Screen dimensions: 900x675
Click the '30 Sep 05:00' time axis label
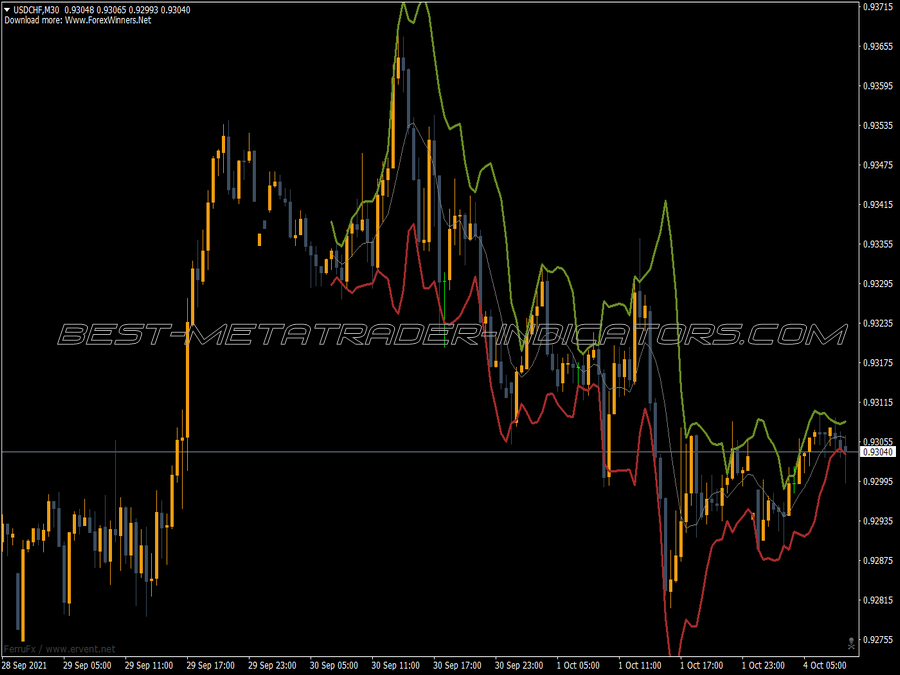coord(334,666)
